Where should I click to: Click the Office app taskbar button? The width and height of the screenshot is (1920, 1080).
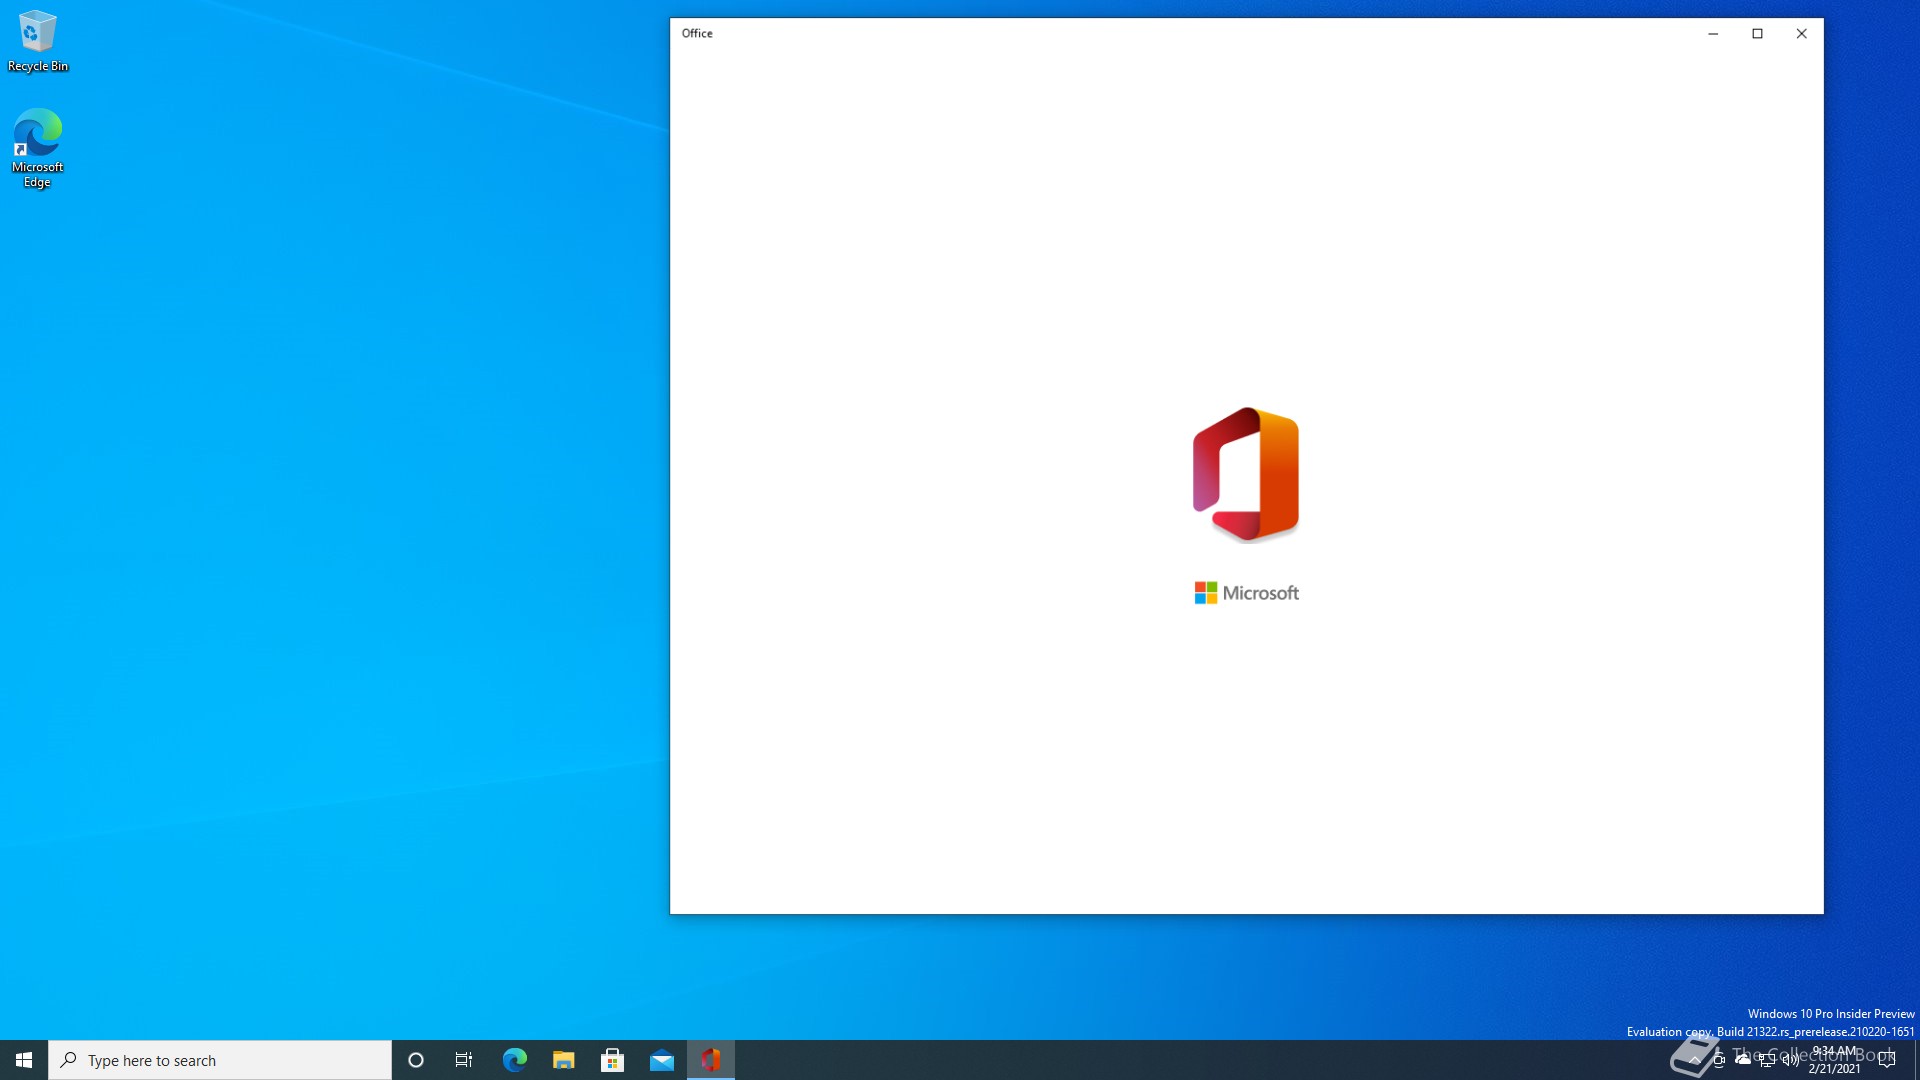711,1060
